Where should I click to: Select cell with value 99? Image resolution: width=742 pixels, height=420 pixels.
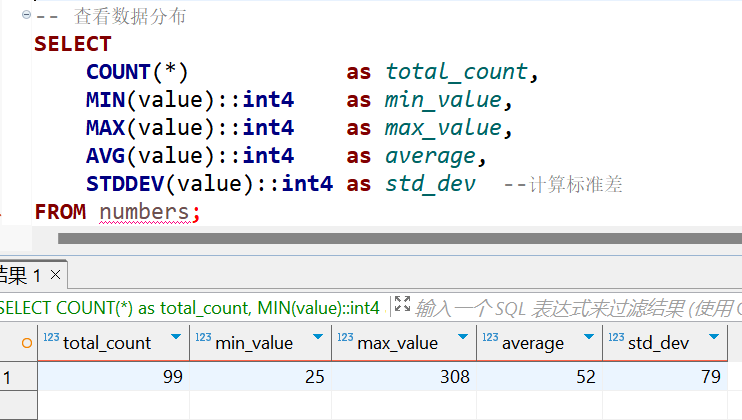[114, 377]
